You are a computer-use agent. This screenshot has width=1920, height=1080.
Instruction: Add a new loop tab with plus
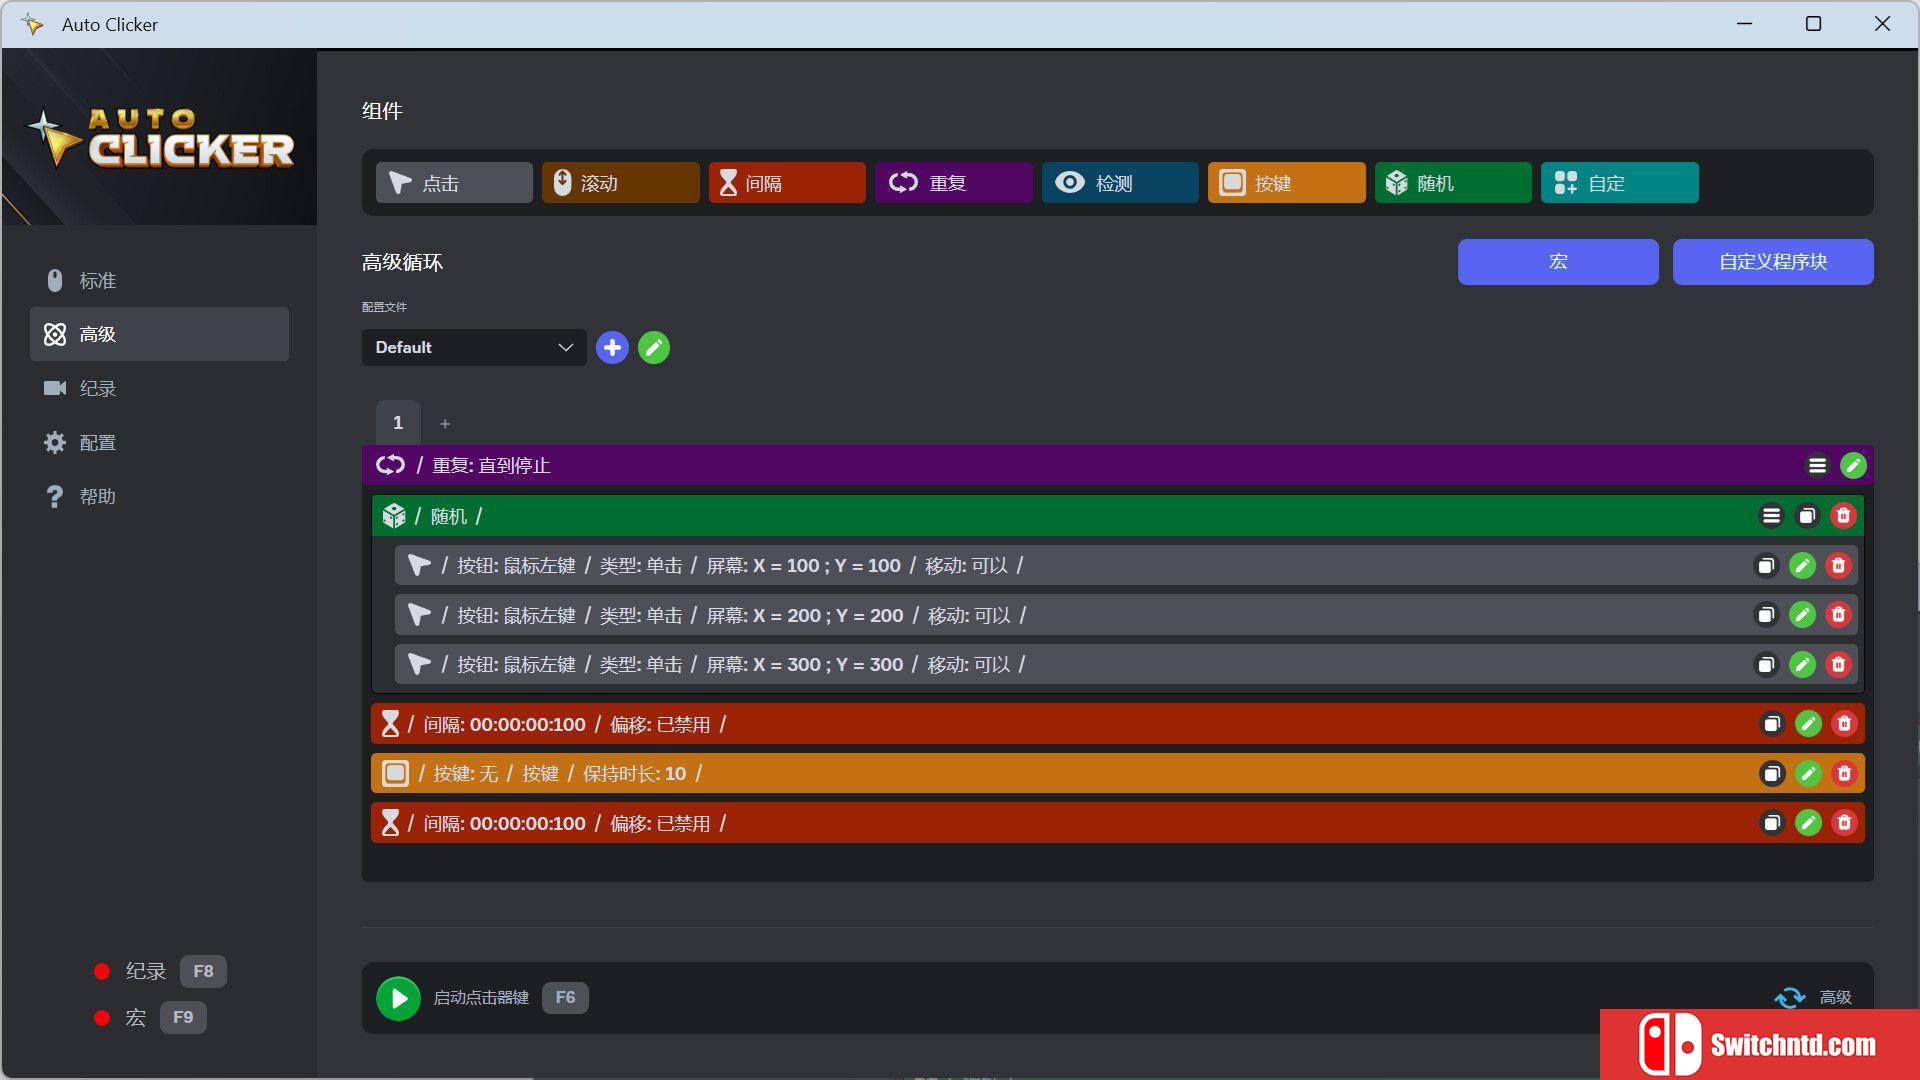click(445, 424)
